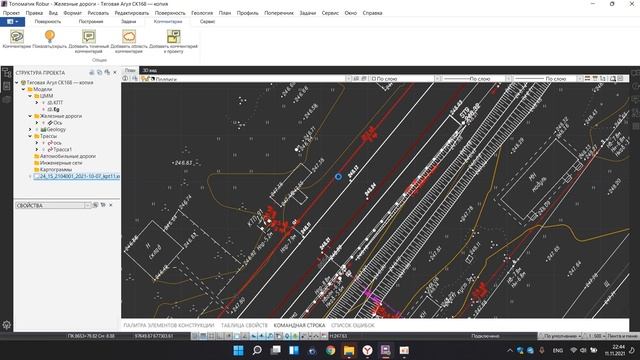
Task: Toggle visibility of Eg surface
Action: [44, 109]
